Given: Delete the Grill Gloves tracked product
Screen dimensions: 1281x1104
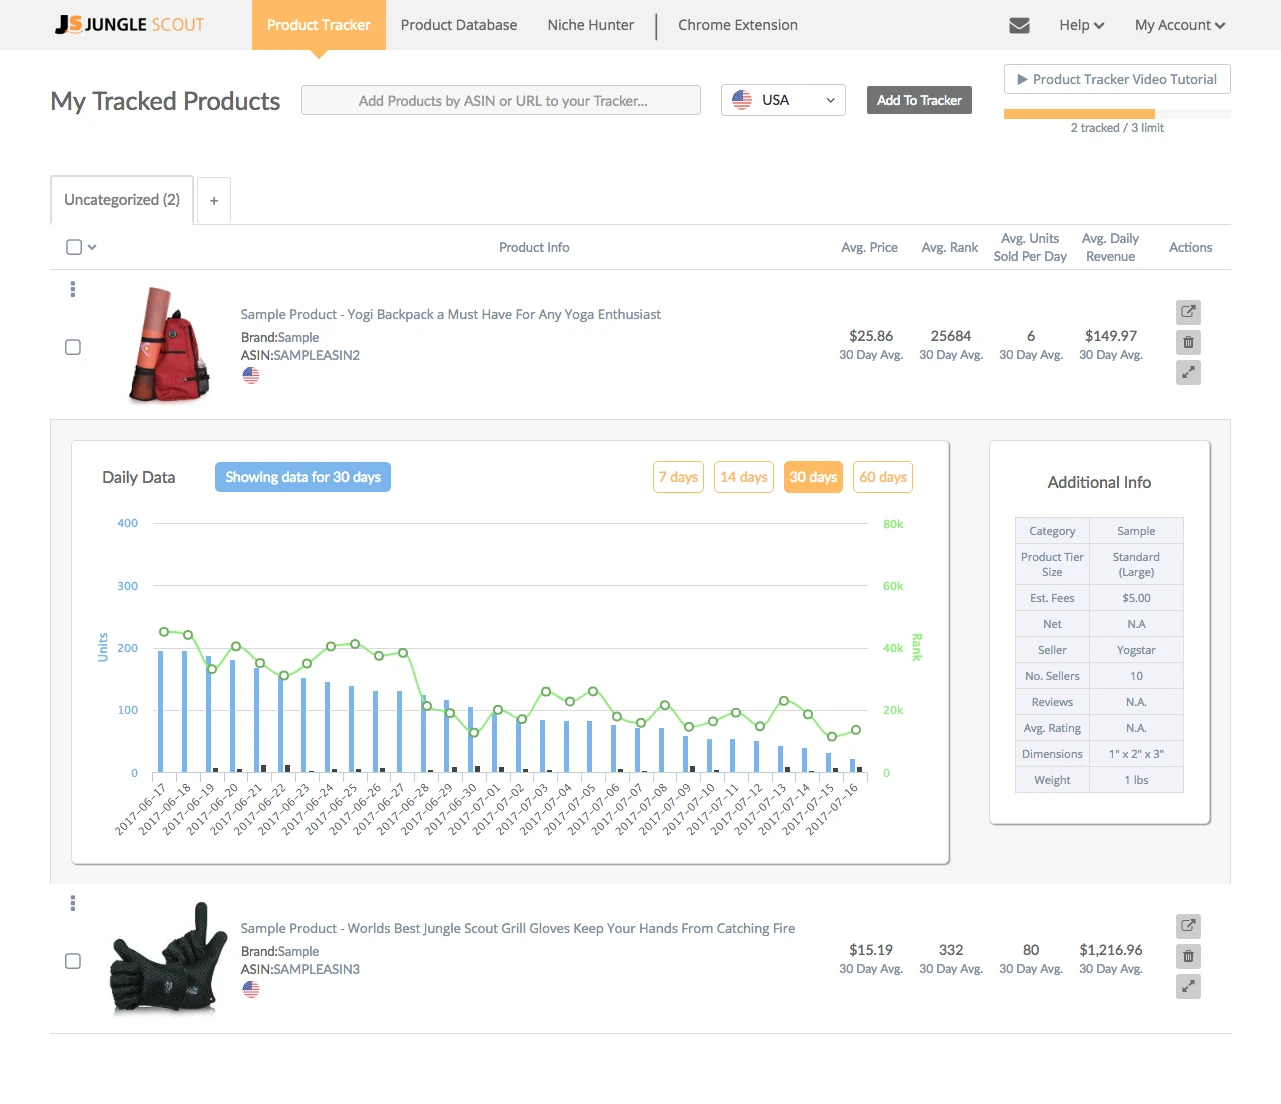Looking at the screenshot, I should (x=1188, y=956).
